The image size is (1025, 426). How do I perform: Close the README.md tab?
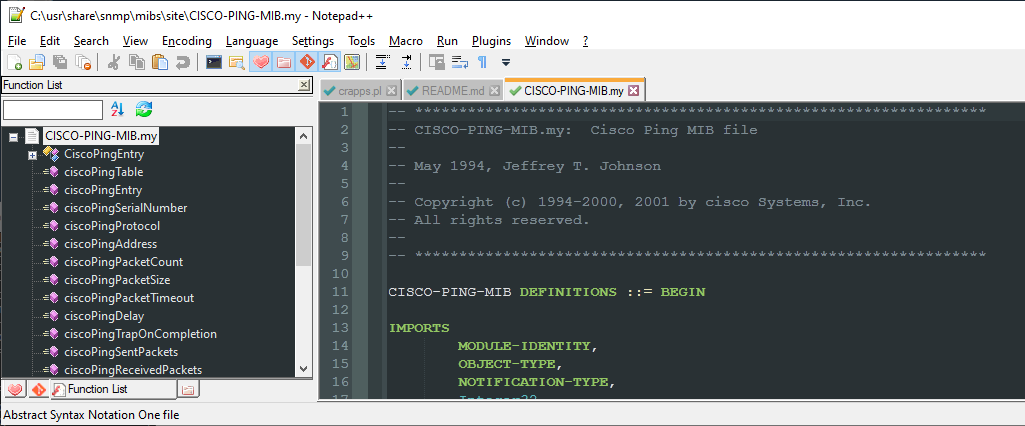tap(494, 91)
